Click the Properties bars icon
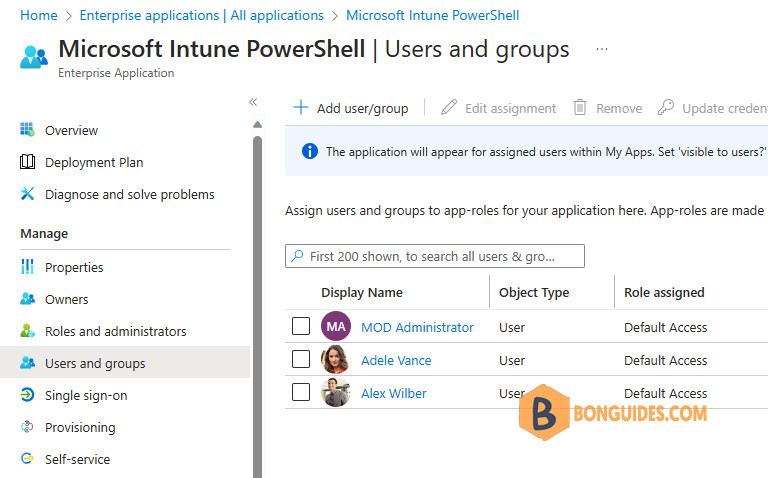Screen dimensions: 768x478 coord(27,266)
